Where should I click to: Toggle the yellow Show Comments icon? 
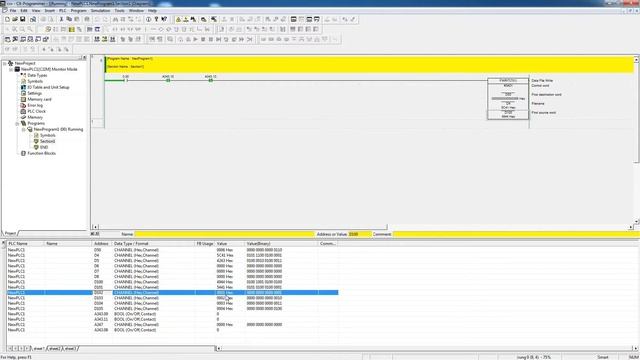[x=72, y=29]
